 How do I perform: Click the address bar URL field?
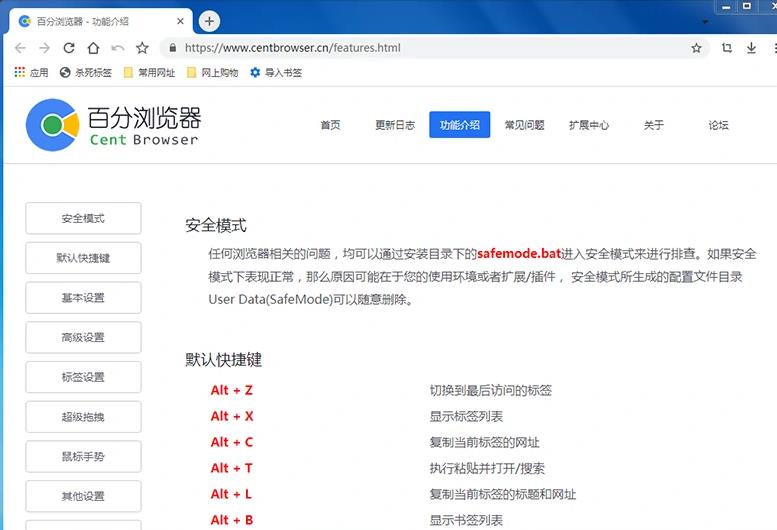click(434, 48)
